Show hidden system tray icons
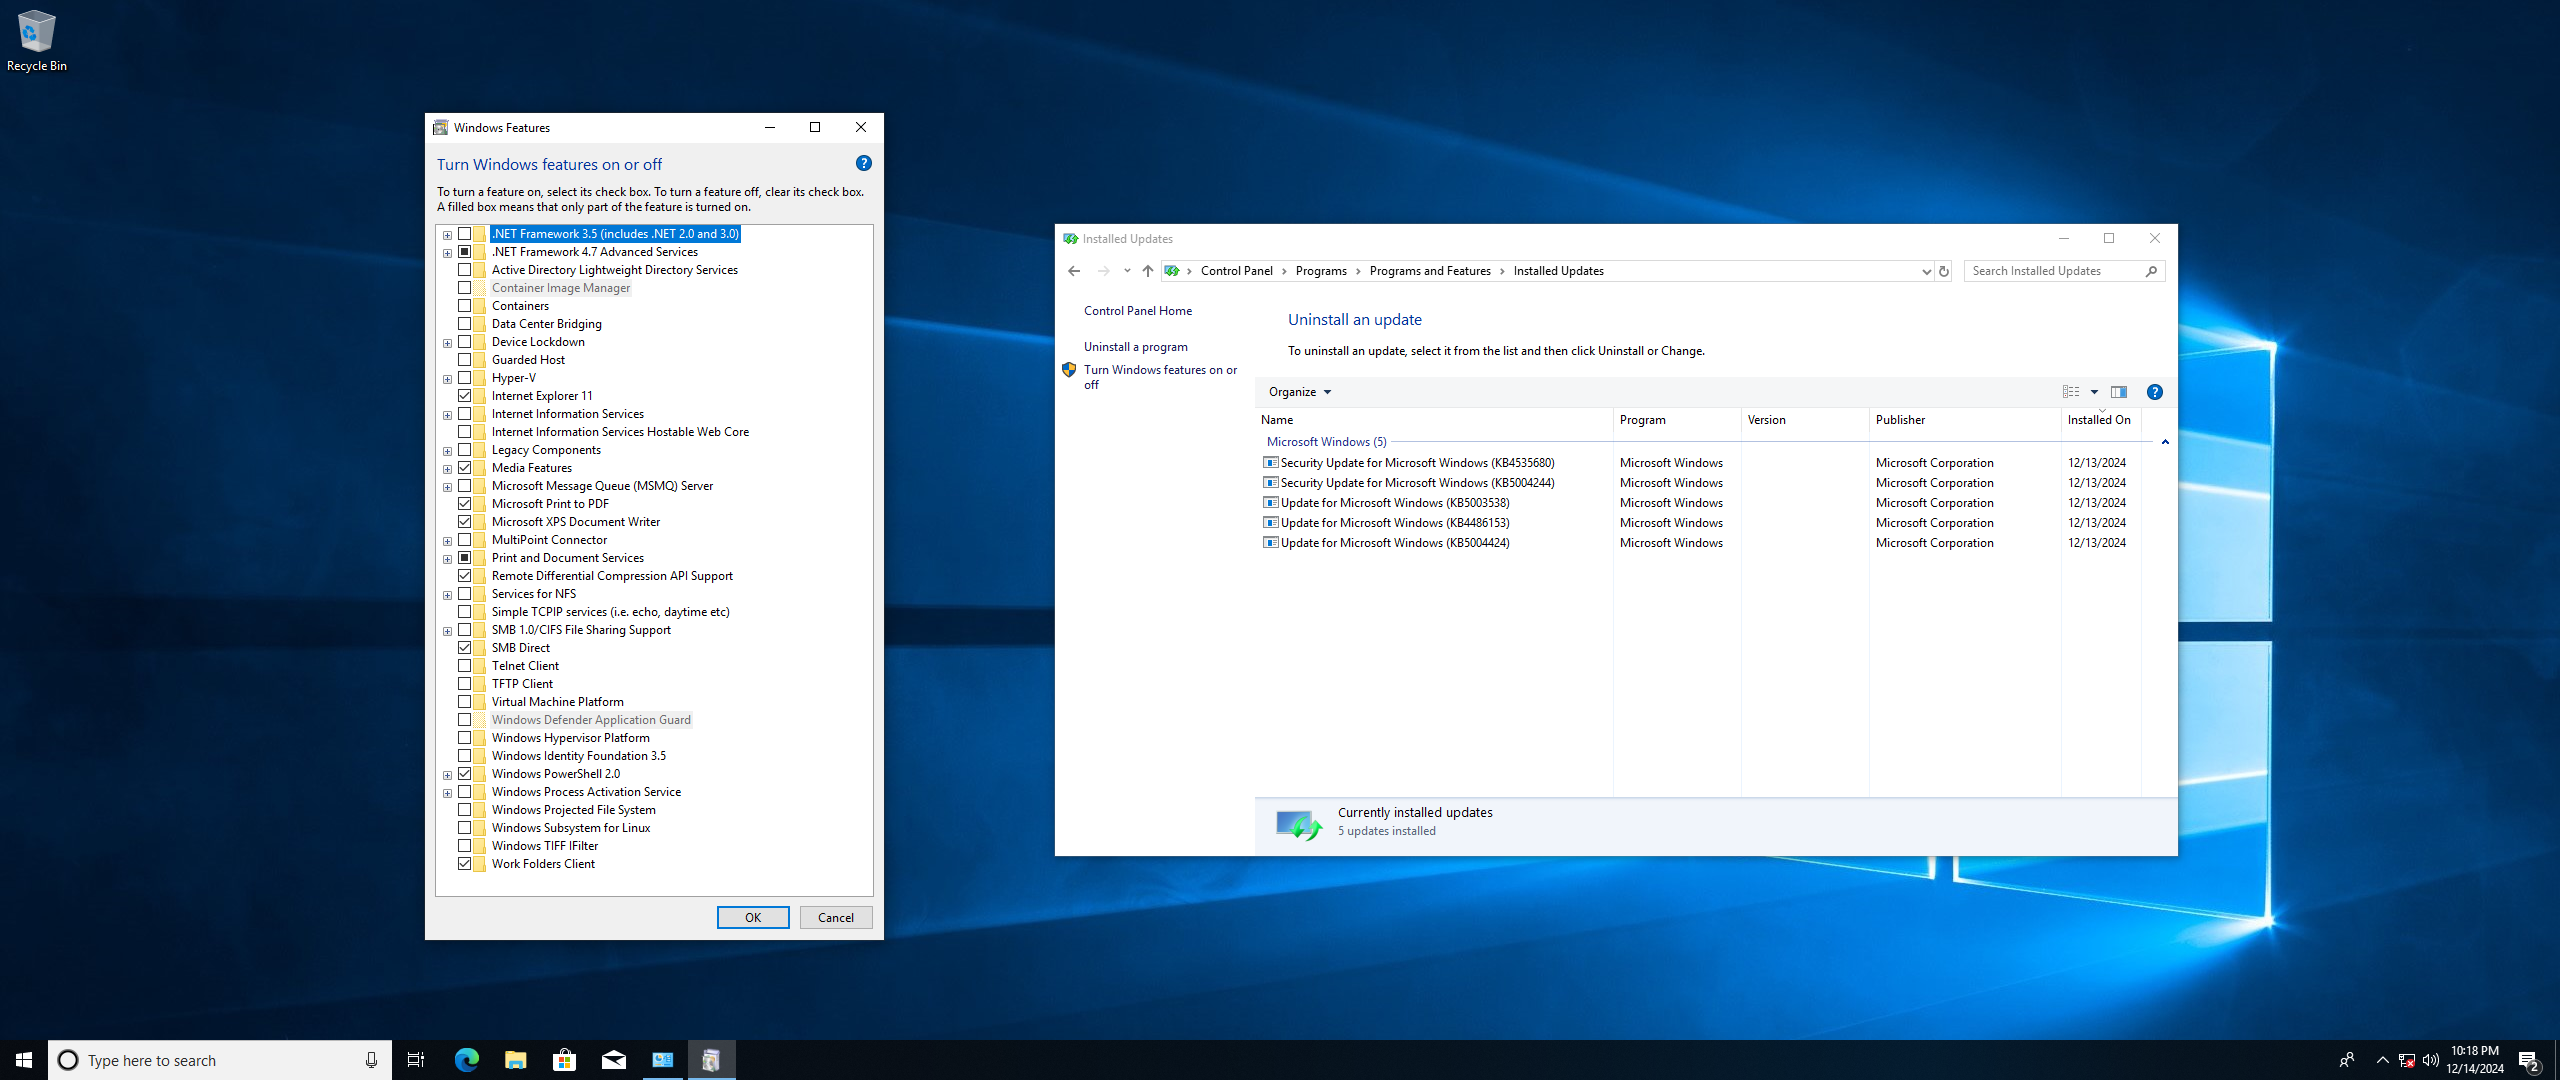 pyautogui.click(x=2383, y=1060)
